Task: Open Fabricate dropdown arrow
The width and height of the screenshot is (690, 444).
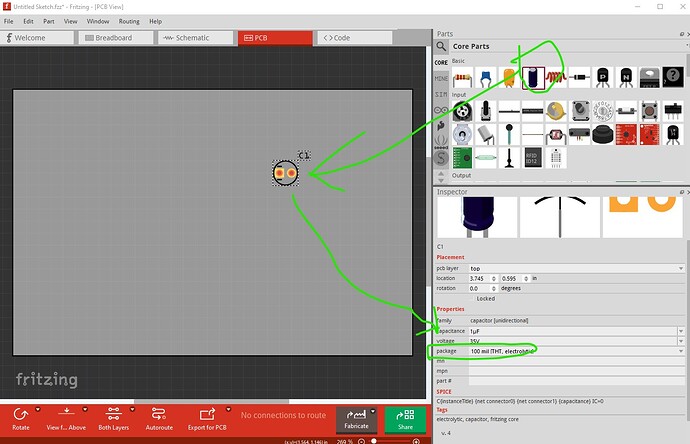Action: 373,411
